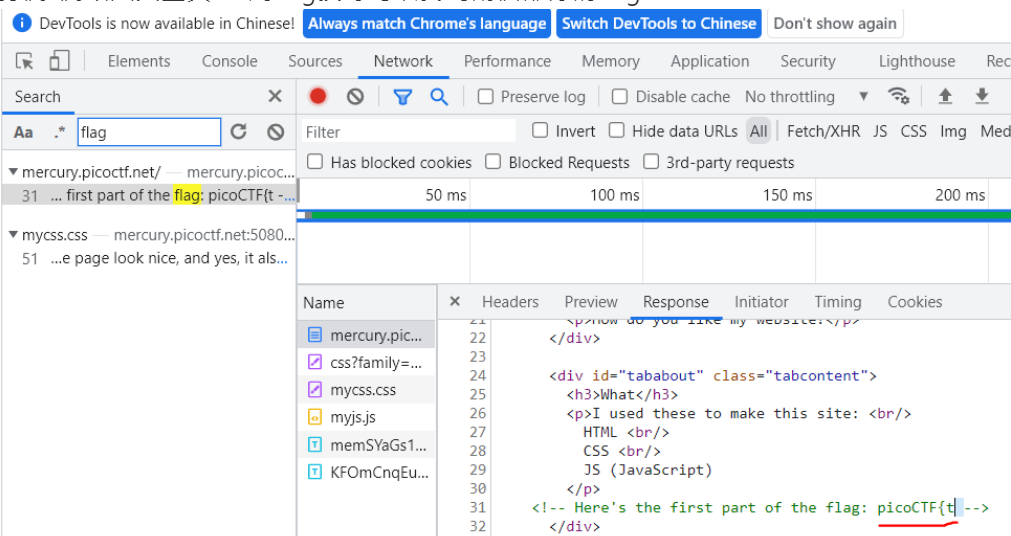This screenshot has width=1011, height=536.
Task: Close the Search panel
Action: 275,96
